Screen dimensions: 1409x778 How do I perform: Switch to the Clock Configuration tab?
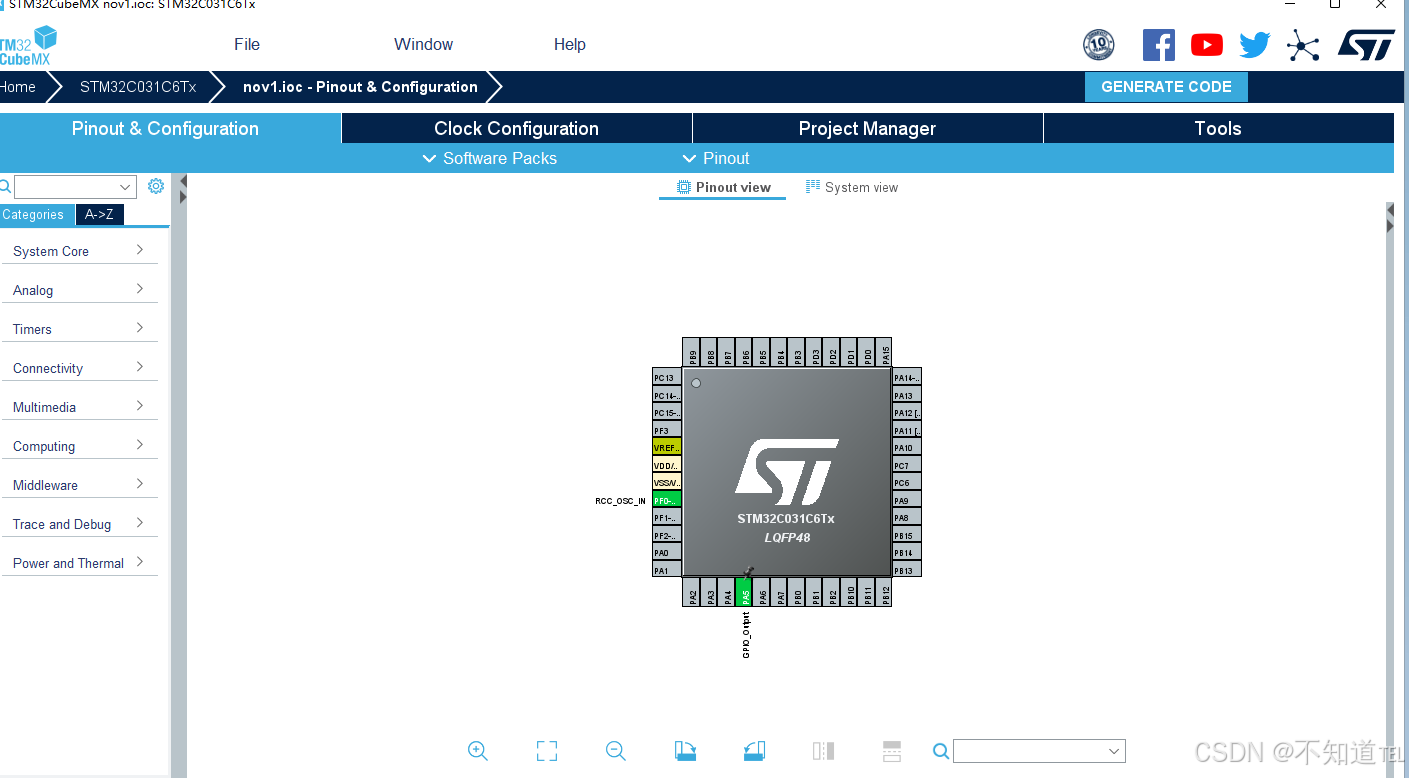[x=516, y=128]
